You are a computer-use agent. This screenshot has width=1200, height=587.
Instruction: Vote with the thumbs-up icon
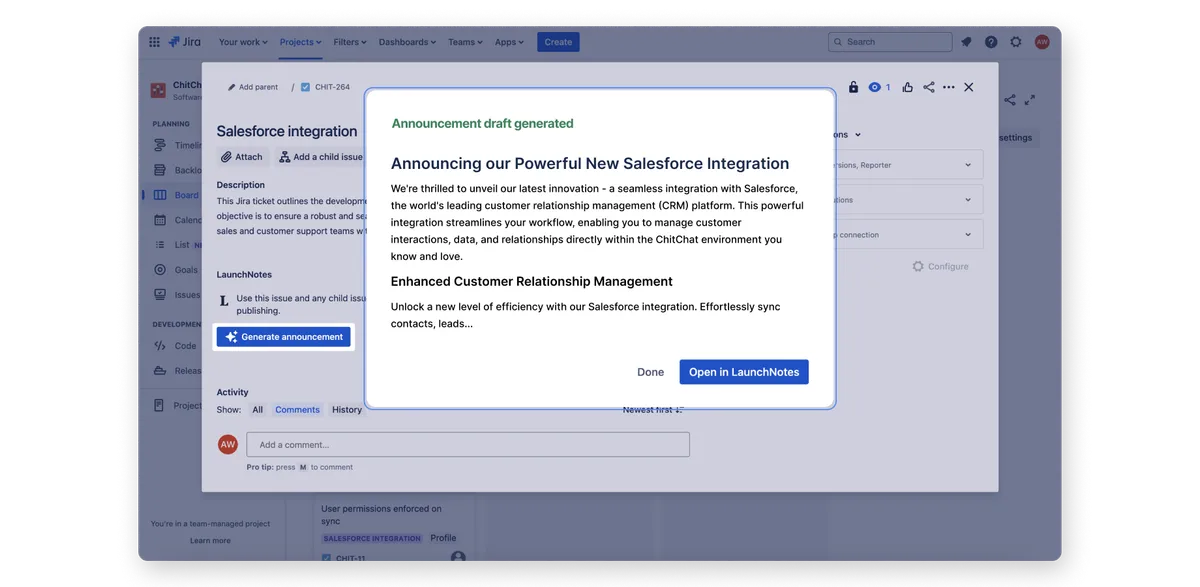pyautogui.click(x=908, y=87)
